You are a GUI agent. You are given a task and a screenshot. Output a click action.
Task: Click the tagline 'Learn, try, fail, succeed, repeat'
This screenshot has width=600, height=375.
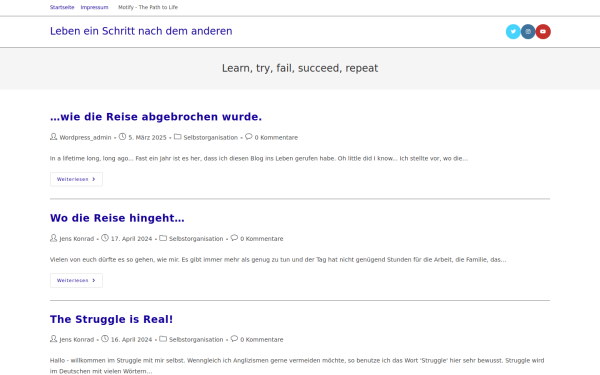tap(300, 68)
